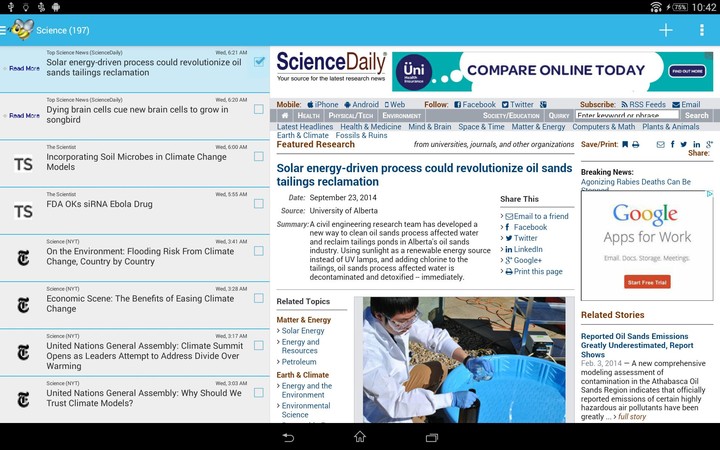
Task: Open the Quirky navbar tab
Action: click(x=559, y=116)
